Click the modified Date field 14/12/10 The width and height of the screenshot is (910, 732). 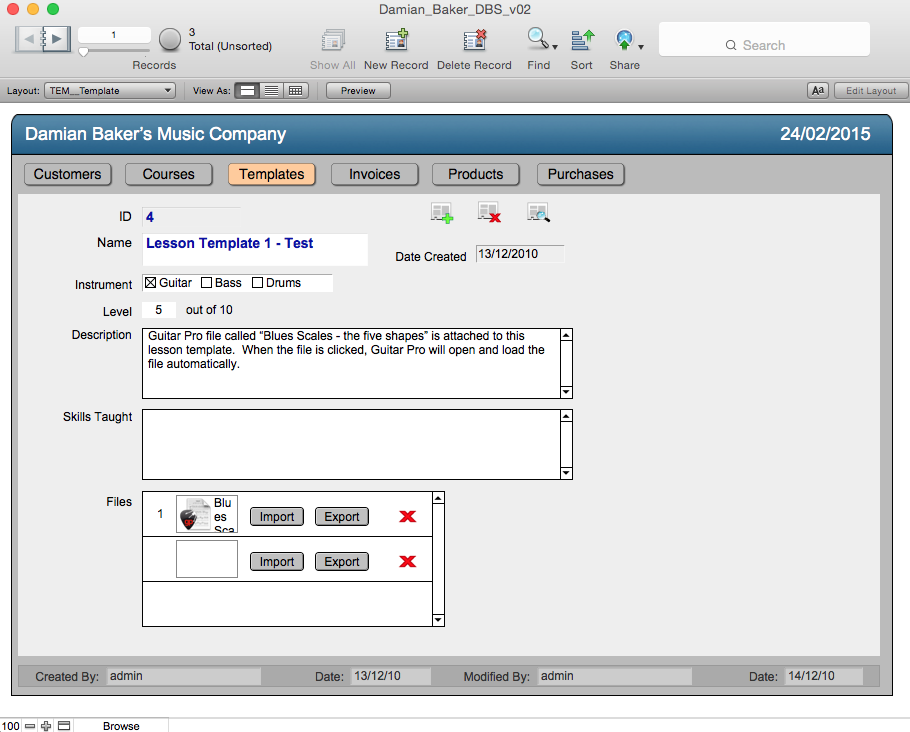pos(824,676)
